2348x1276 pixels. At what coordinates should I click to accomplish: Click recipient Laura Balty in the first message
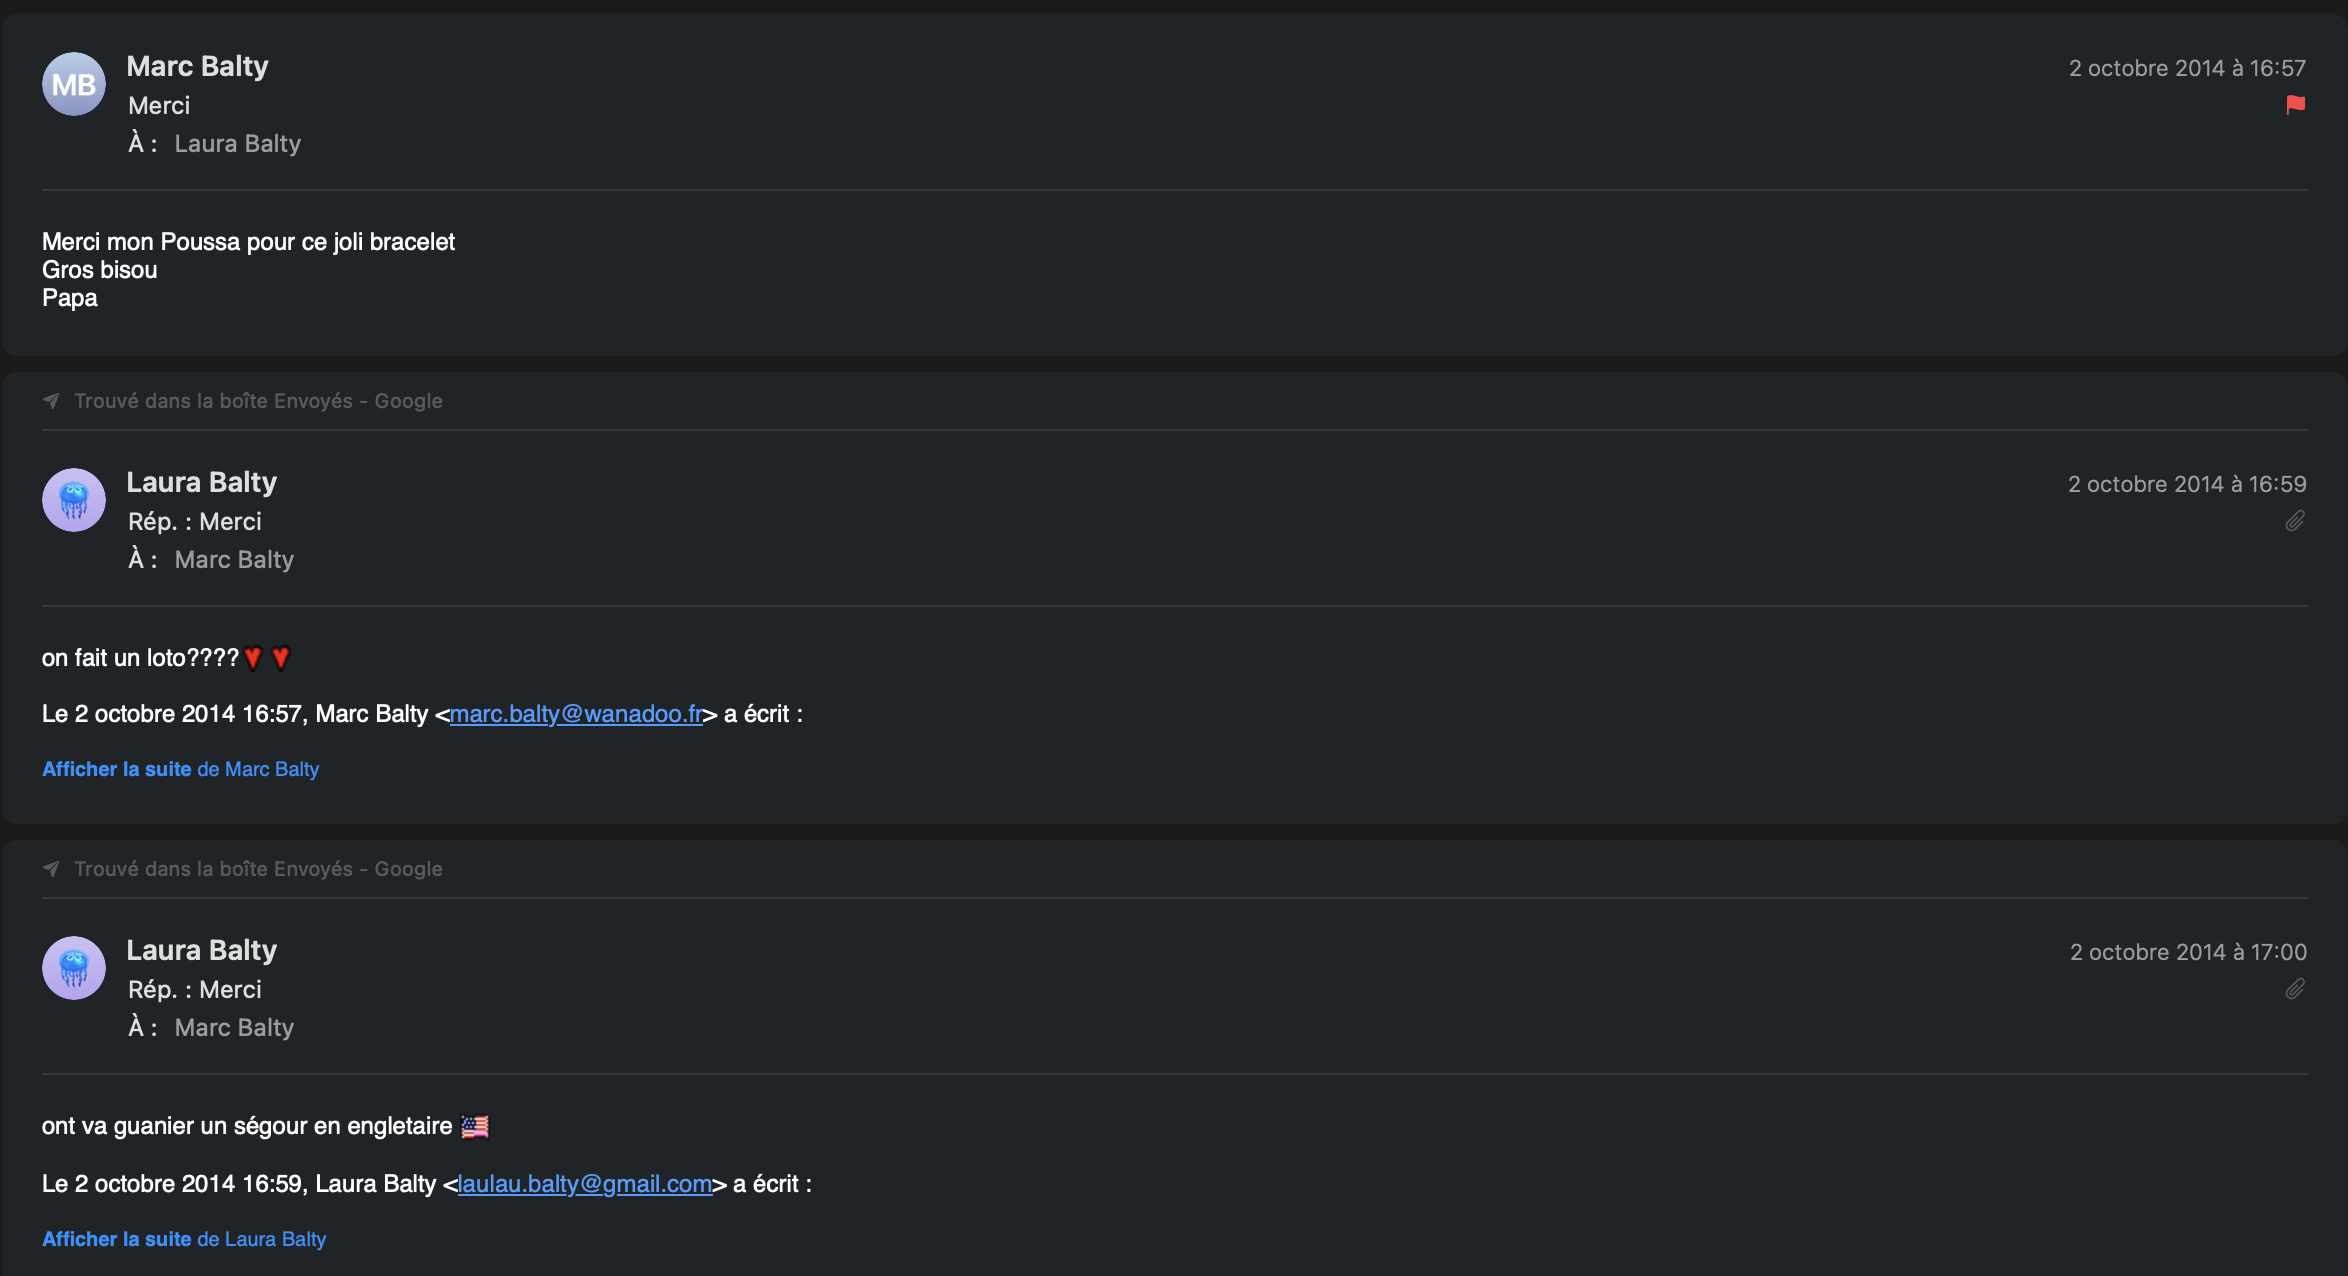click(x=237, y=144)
